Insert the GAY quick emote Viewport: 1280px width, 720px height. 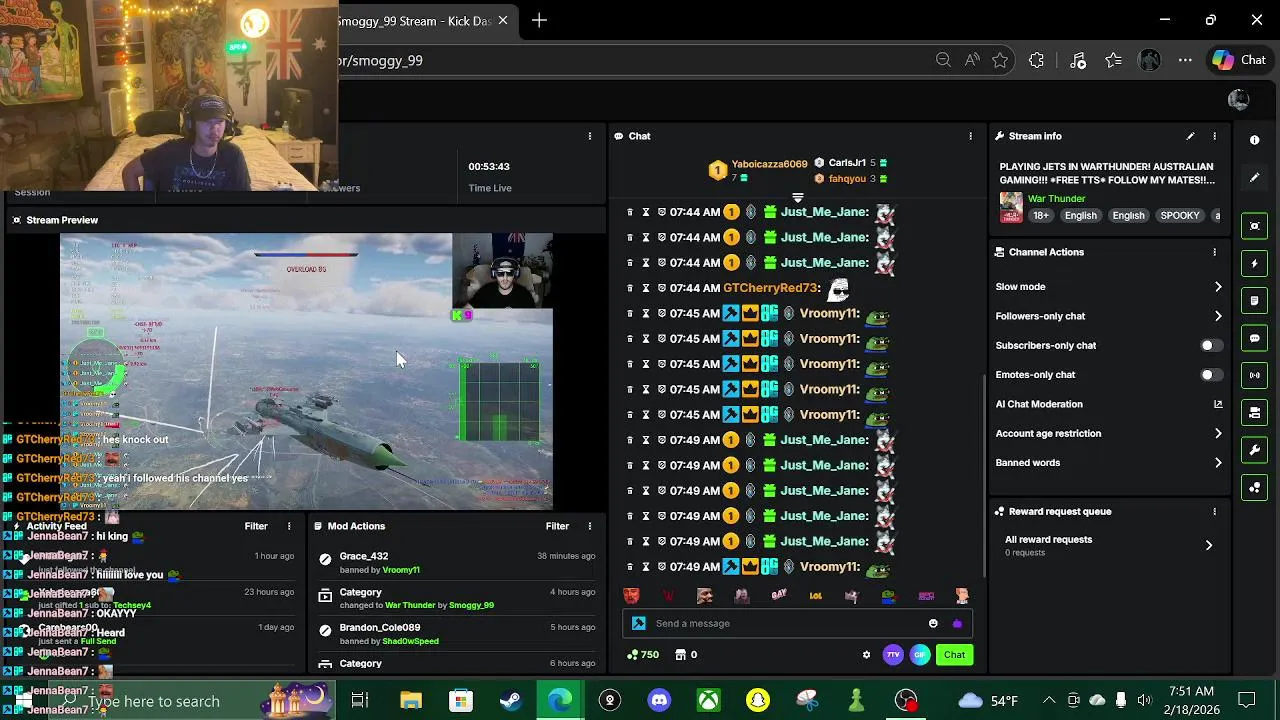(779, 596)
